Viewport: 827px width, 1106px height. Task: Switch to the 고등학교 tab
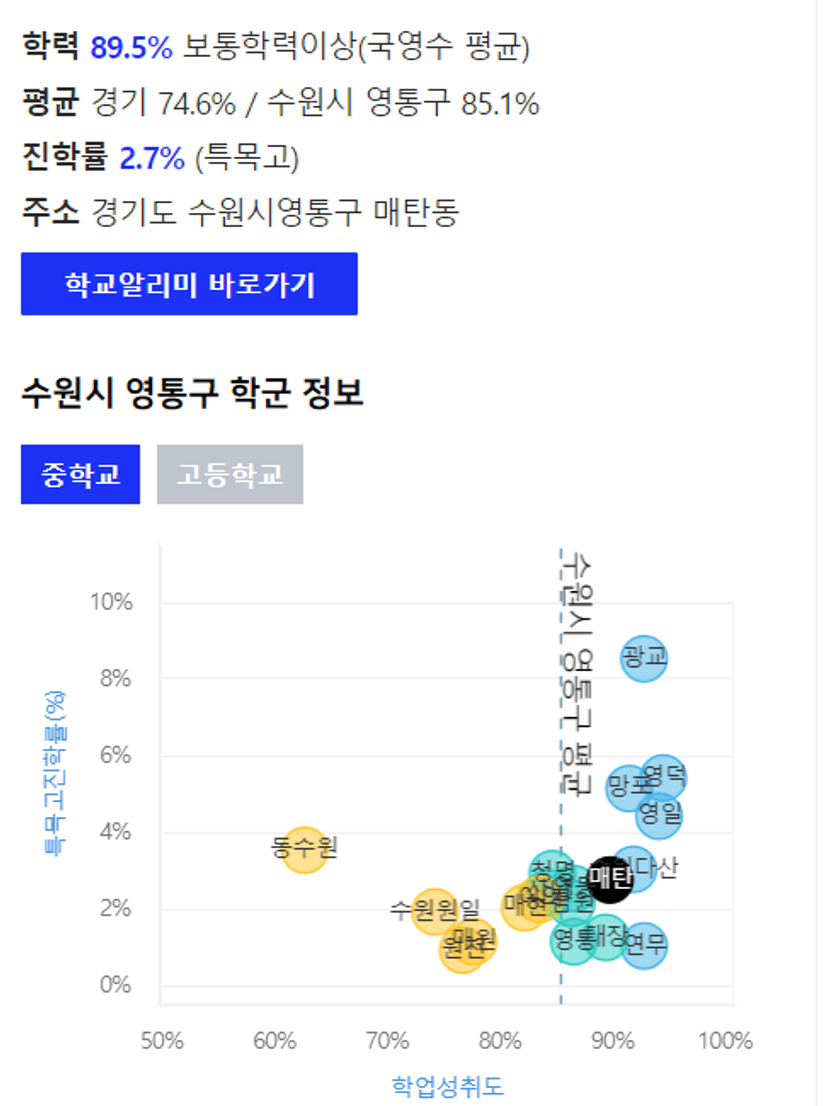click(x=230, y=474)
